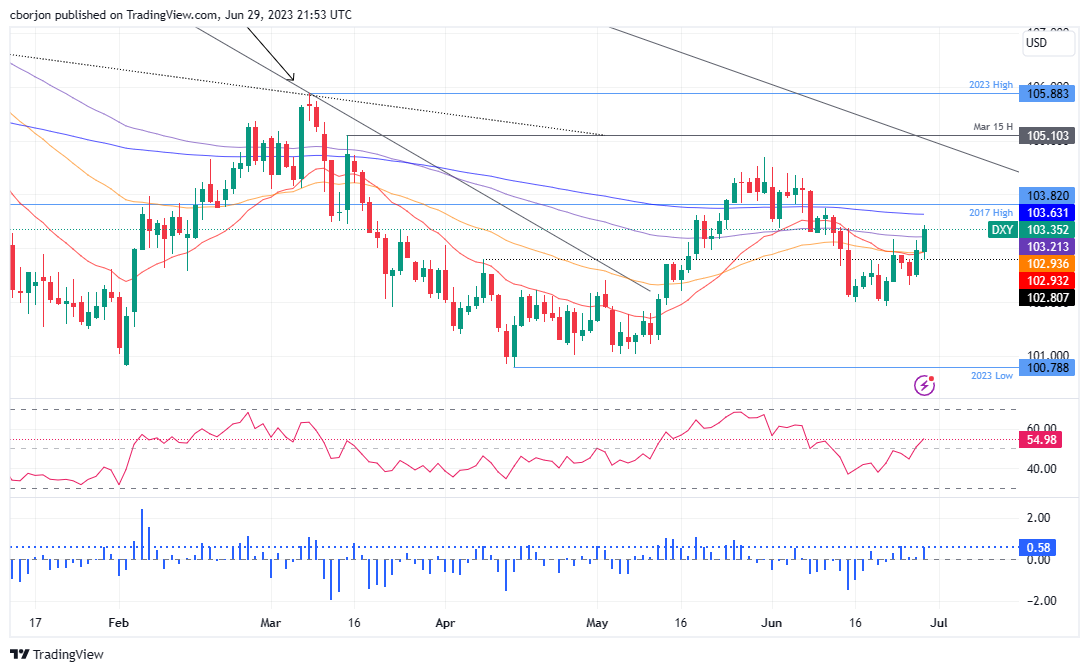1089x672 pixels.
Task: Click the '2023 Low' line label
Action: (x=991, y=376)
